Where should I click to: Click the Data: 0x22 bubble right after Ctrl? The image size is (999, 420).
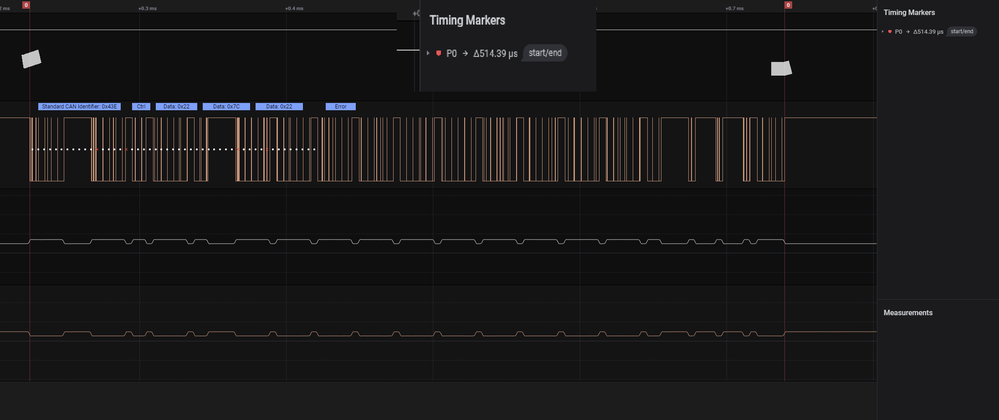click(176, 106)
